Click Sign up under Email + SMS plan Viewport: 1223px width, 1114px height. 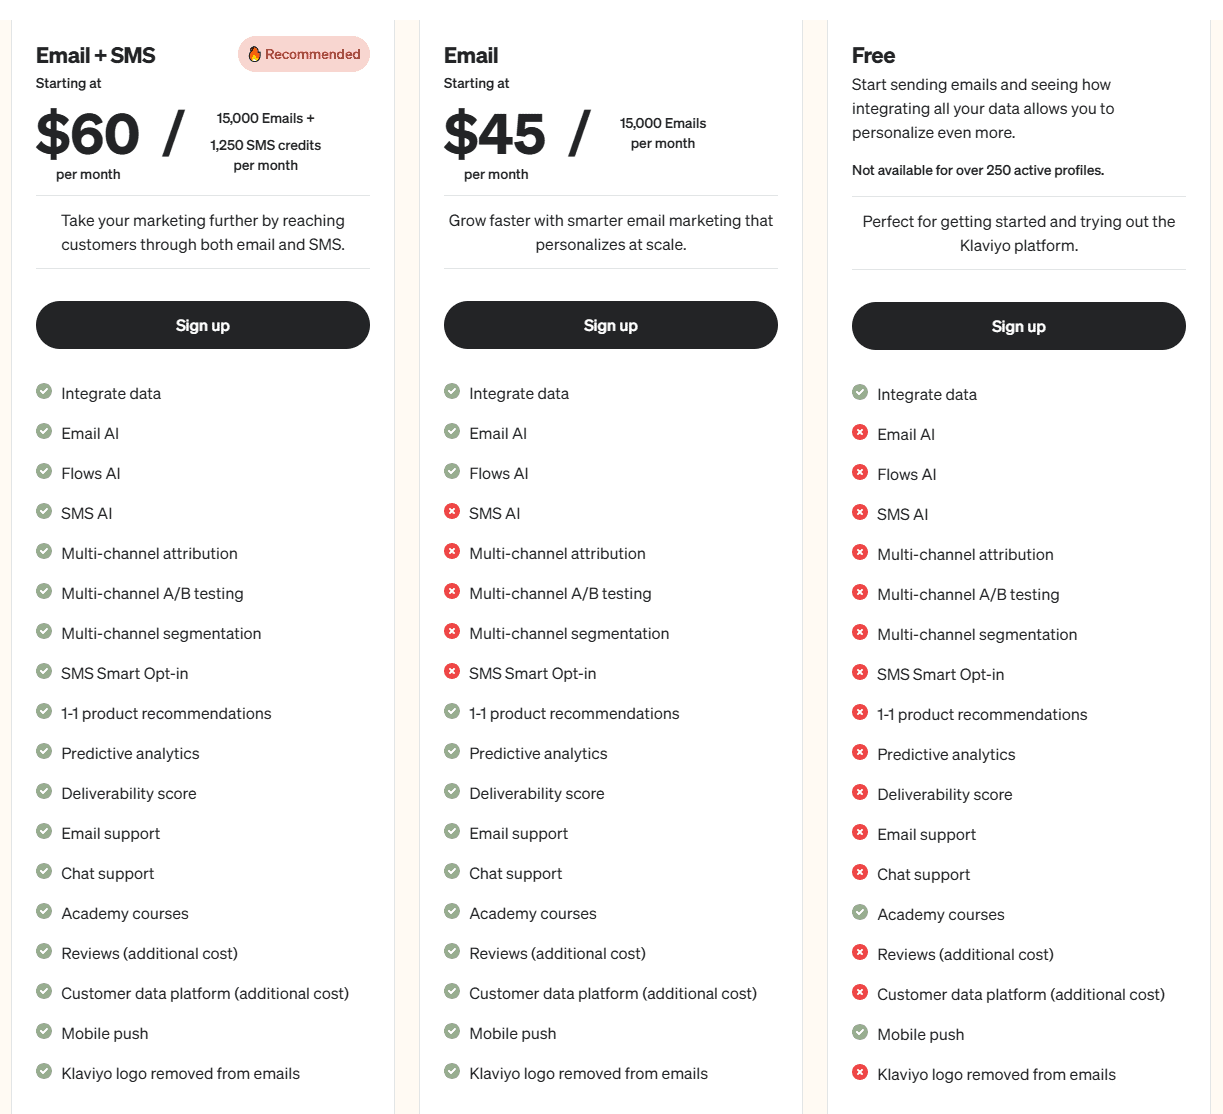pos(203,325)
